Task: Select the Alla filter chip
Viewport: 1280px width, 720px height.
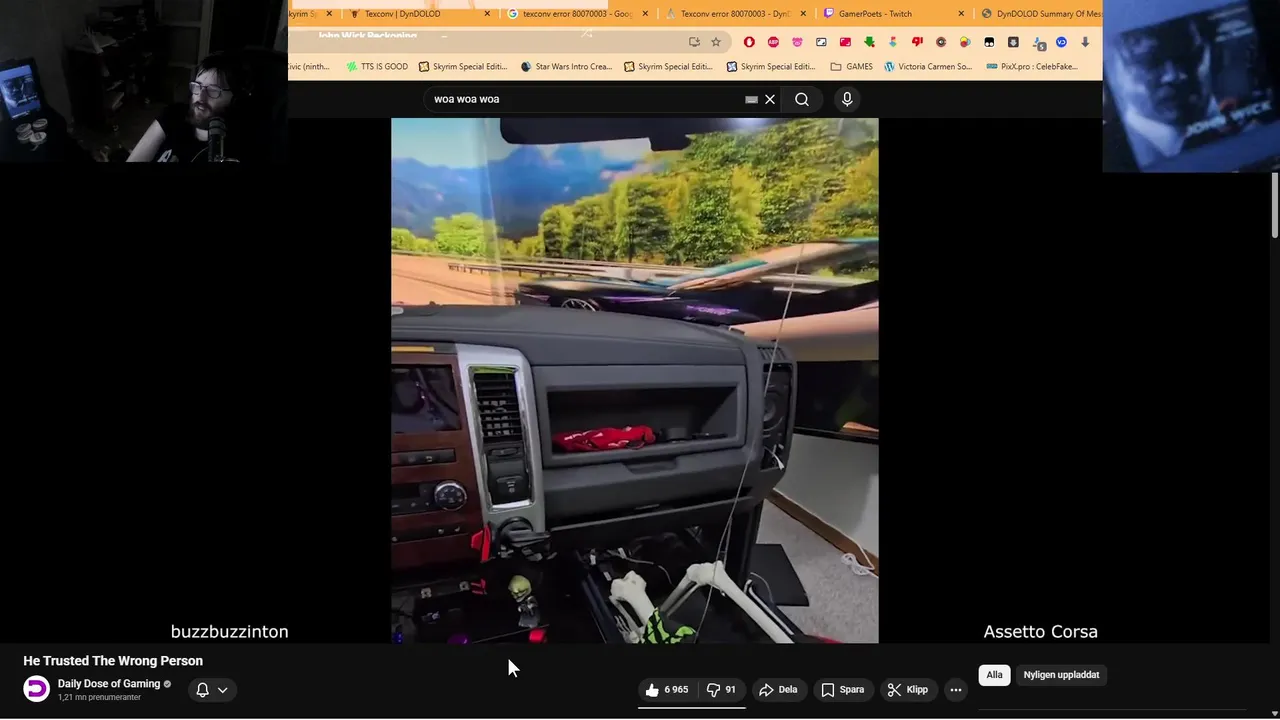Action: point(994,675)
